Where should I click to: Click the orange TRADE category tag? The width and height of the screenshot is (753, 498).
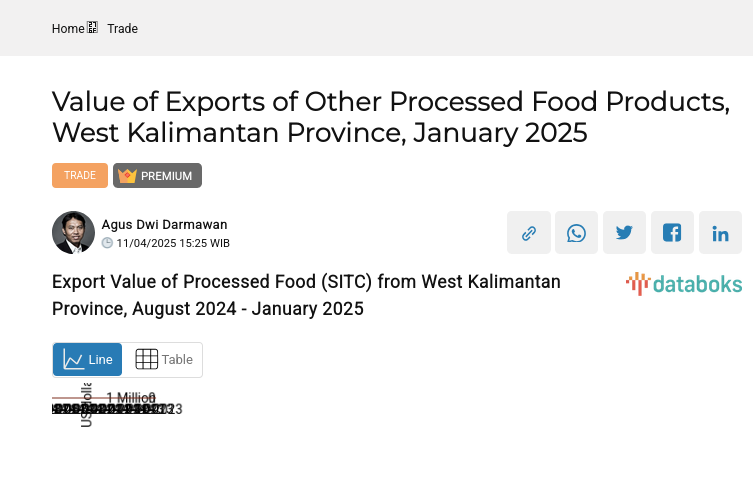click(80, 176)
